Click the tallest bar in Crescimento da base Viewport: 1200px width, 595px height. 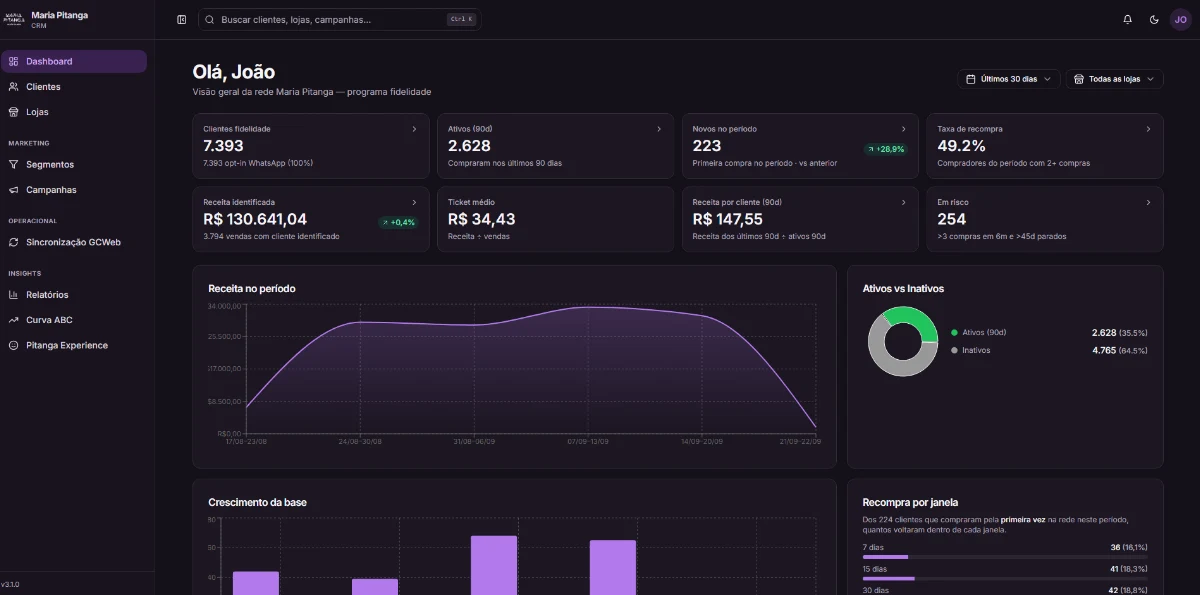click(494, 565)
